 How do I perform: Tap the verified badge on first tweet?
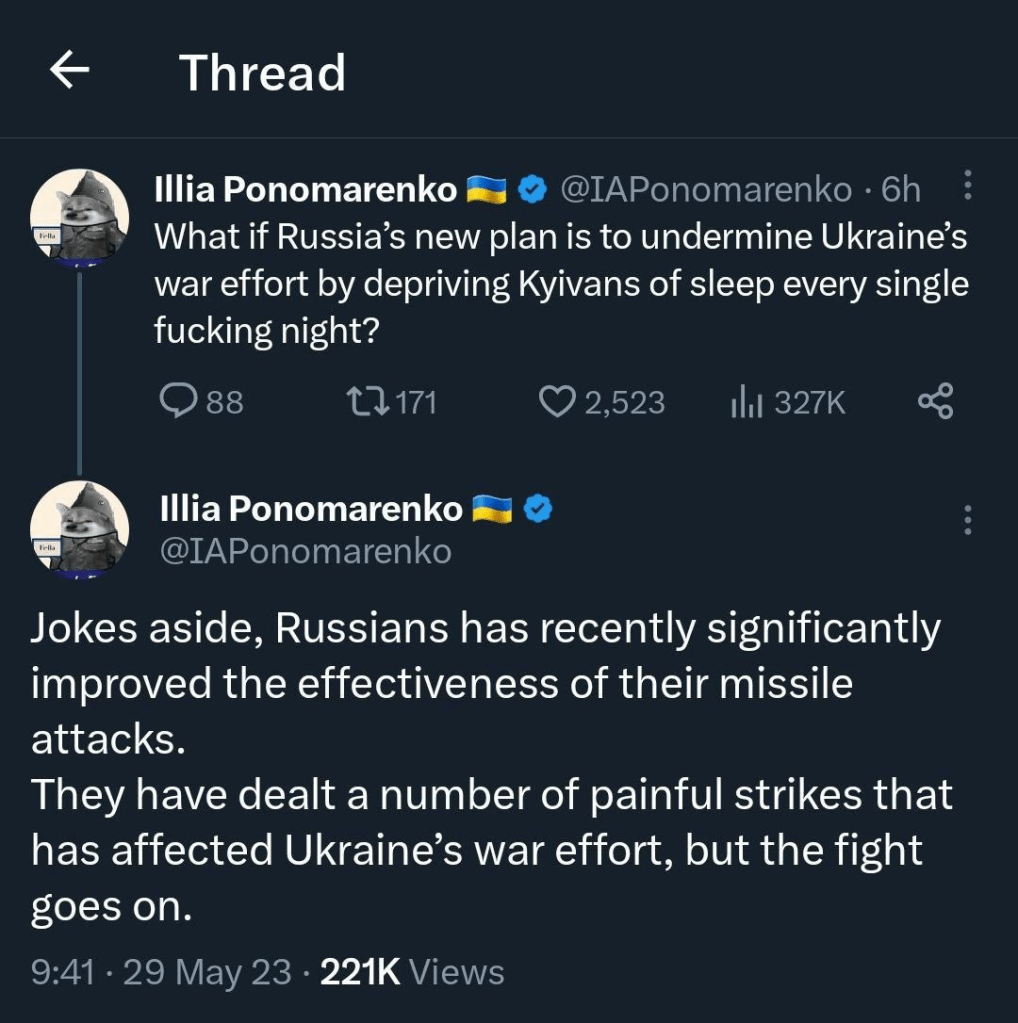click(x=535, y=188)
